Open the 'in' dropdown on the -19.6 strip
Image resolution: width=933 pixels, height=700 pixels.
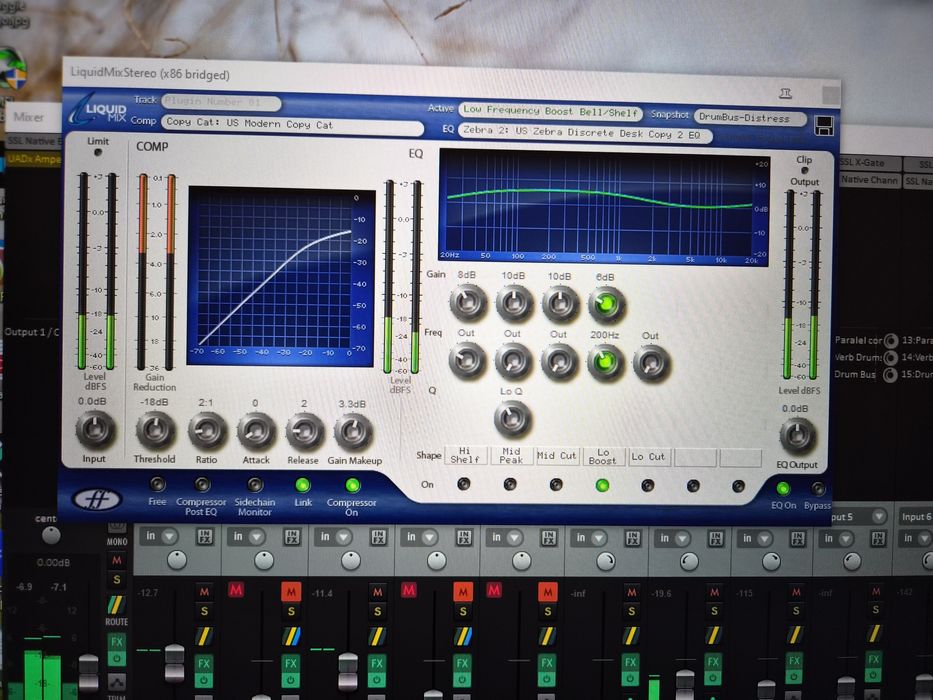pyautogui.click(x=682, y=538)
